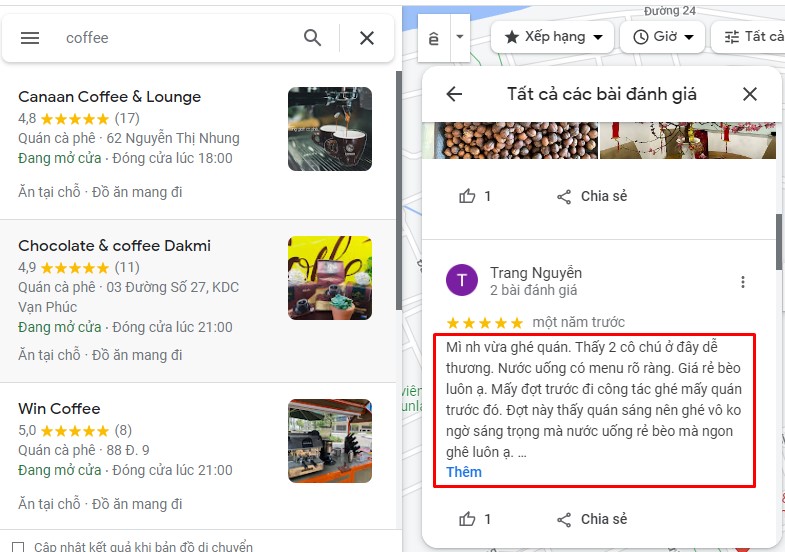Open Win Coffee thumbnail photo
The height and width of the screenshot is (552, 785).
[329, 441]
